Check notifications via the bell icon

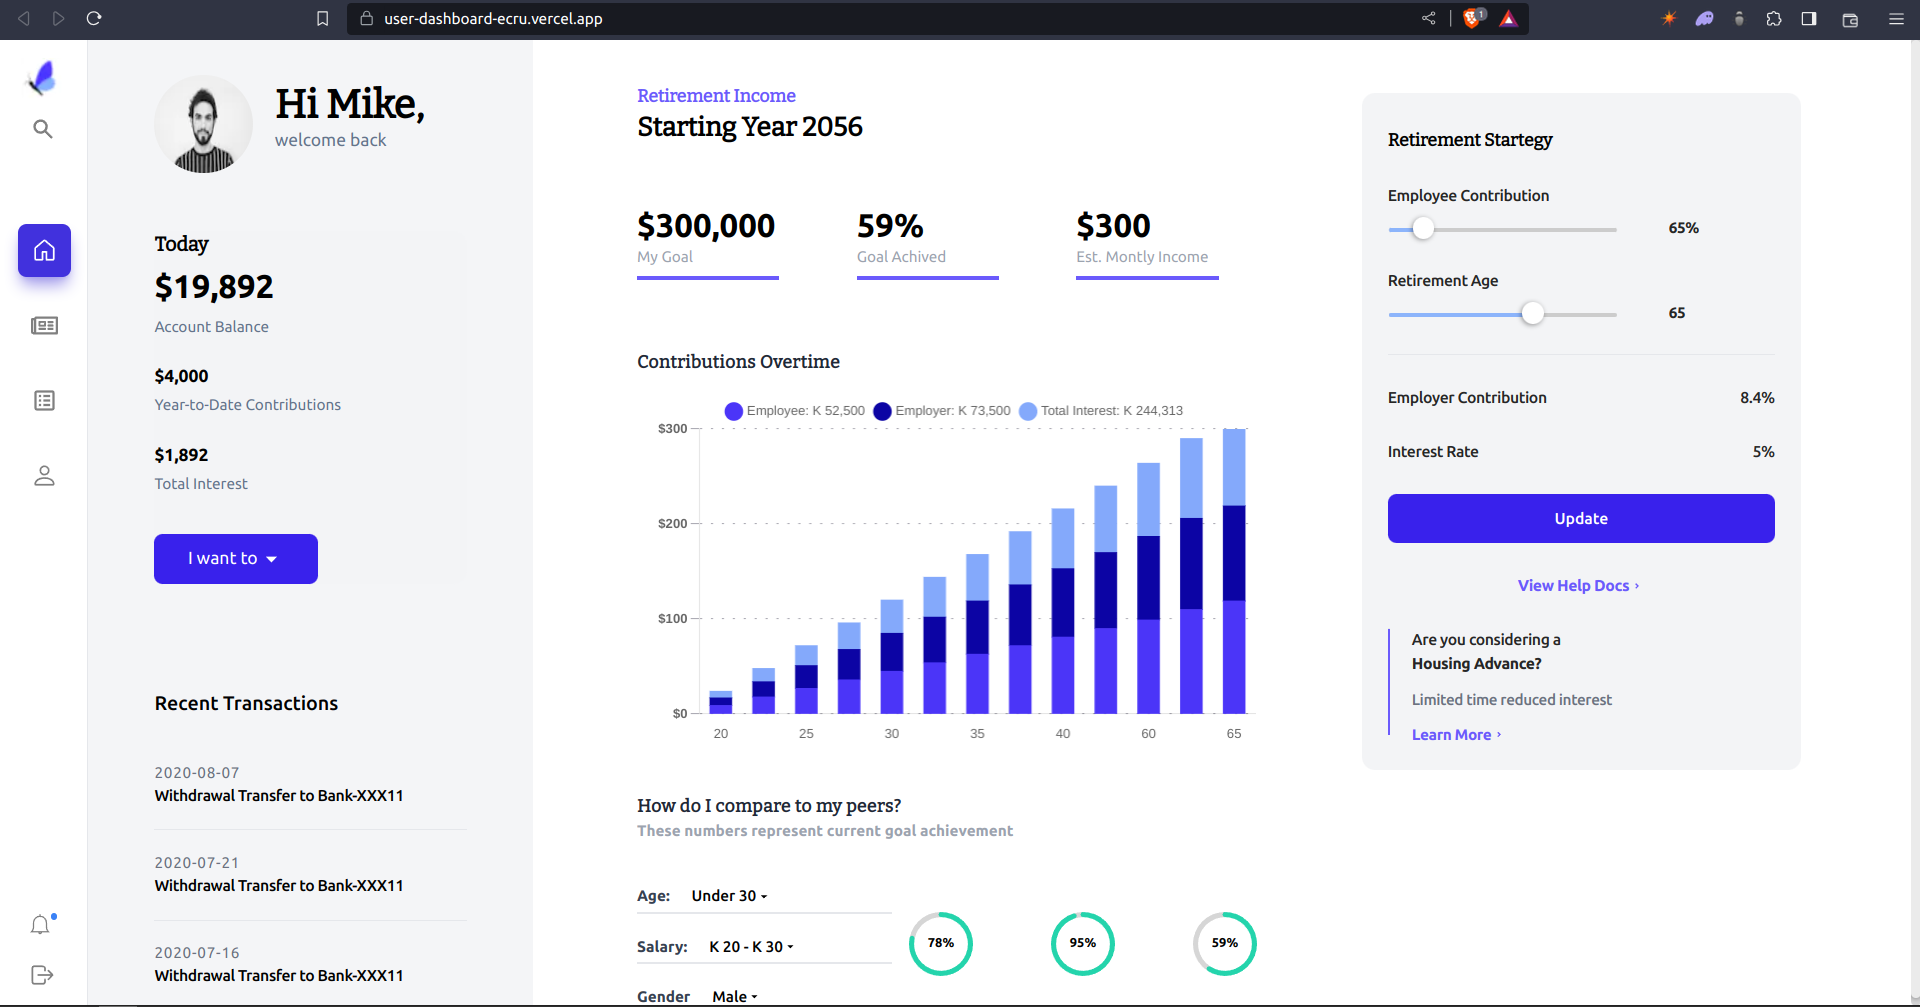41,925
